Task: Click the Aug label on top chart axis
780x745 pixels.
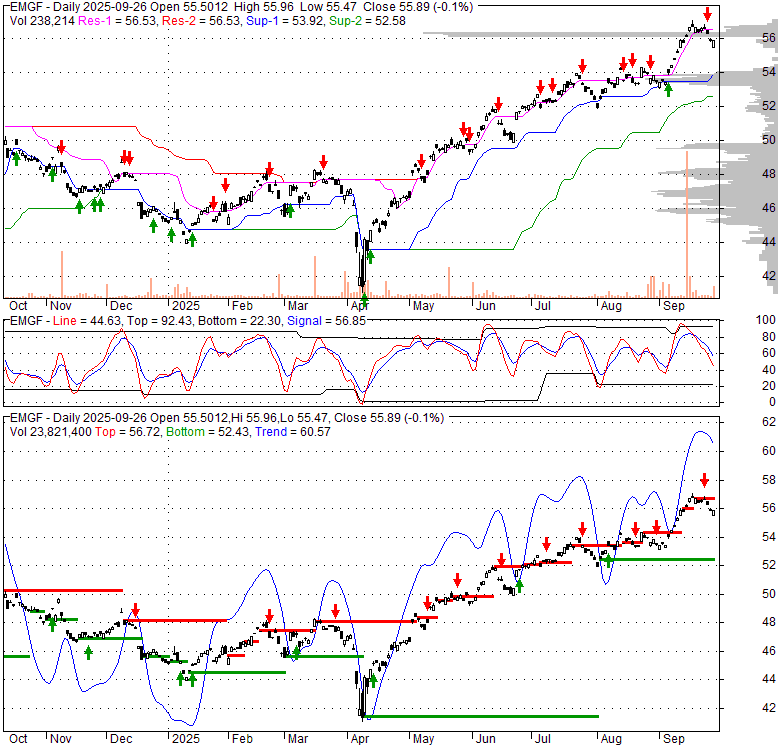Action: coord(611,306)
